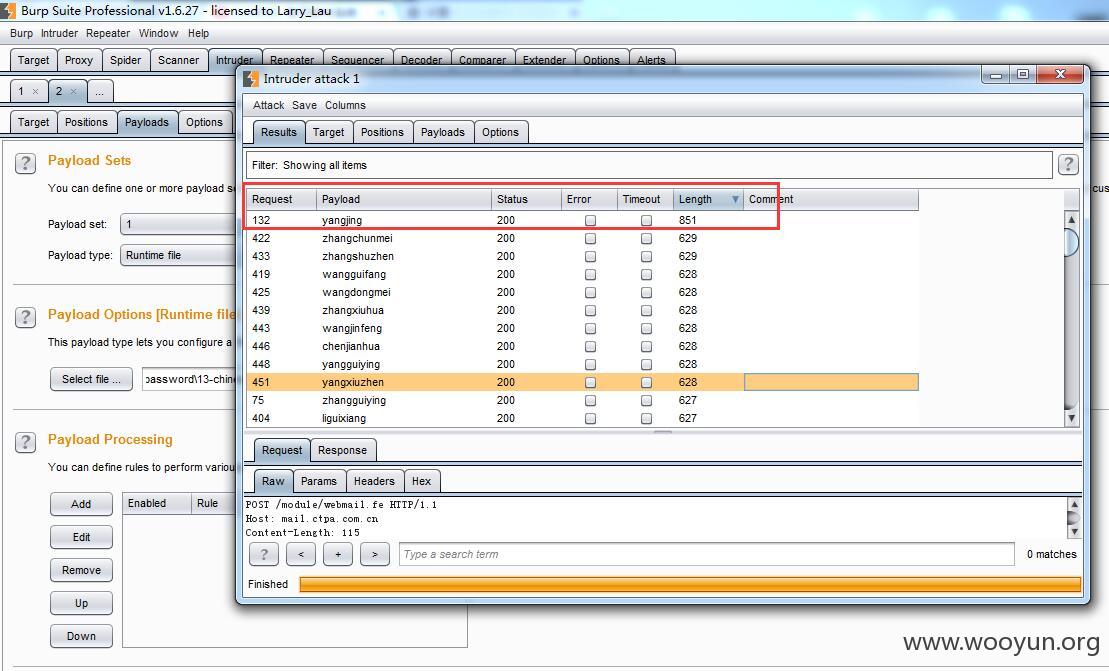Open Hex tab of request viewer

(422, 482)
